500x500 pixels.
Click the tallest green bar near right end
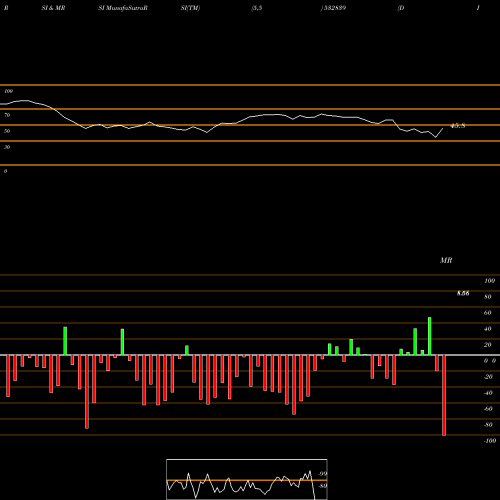(x=430, y=336)
